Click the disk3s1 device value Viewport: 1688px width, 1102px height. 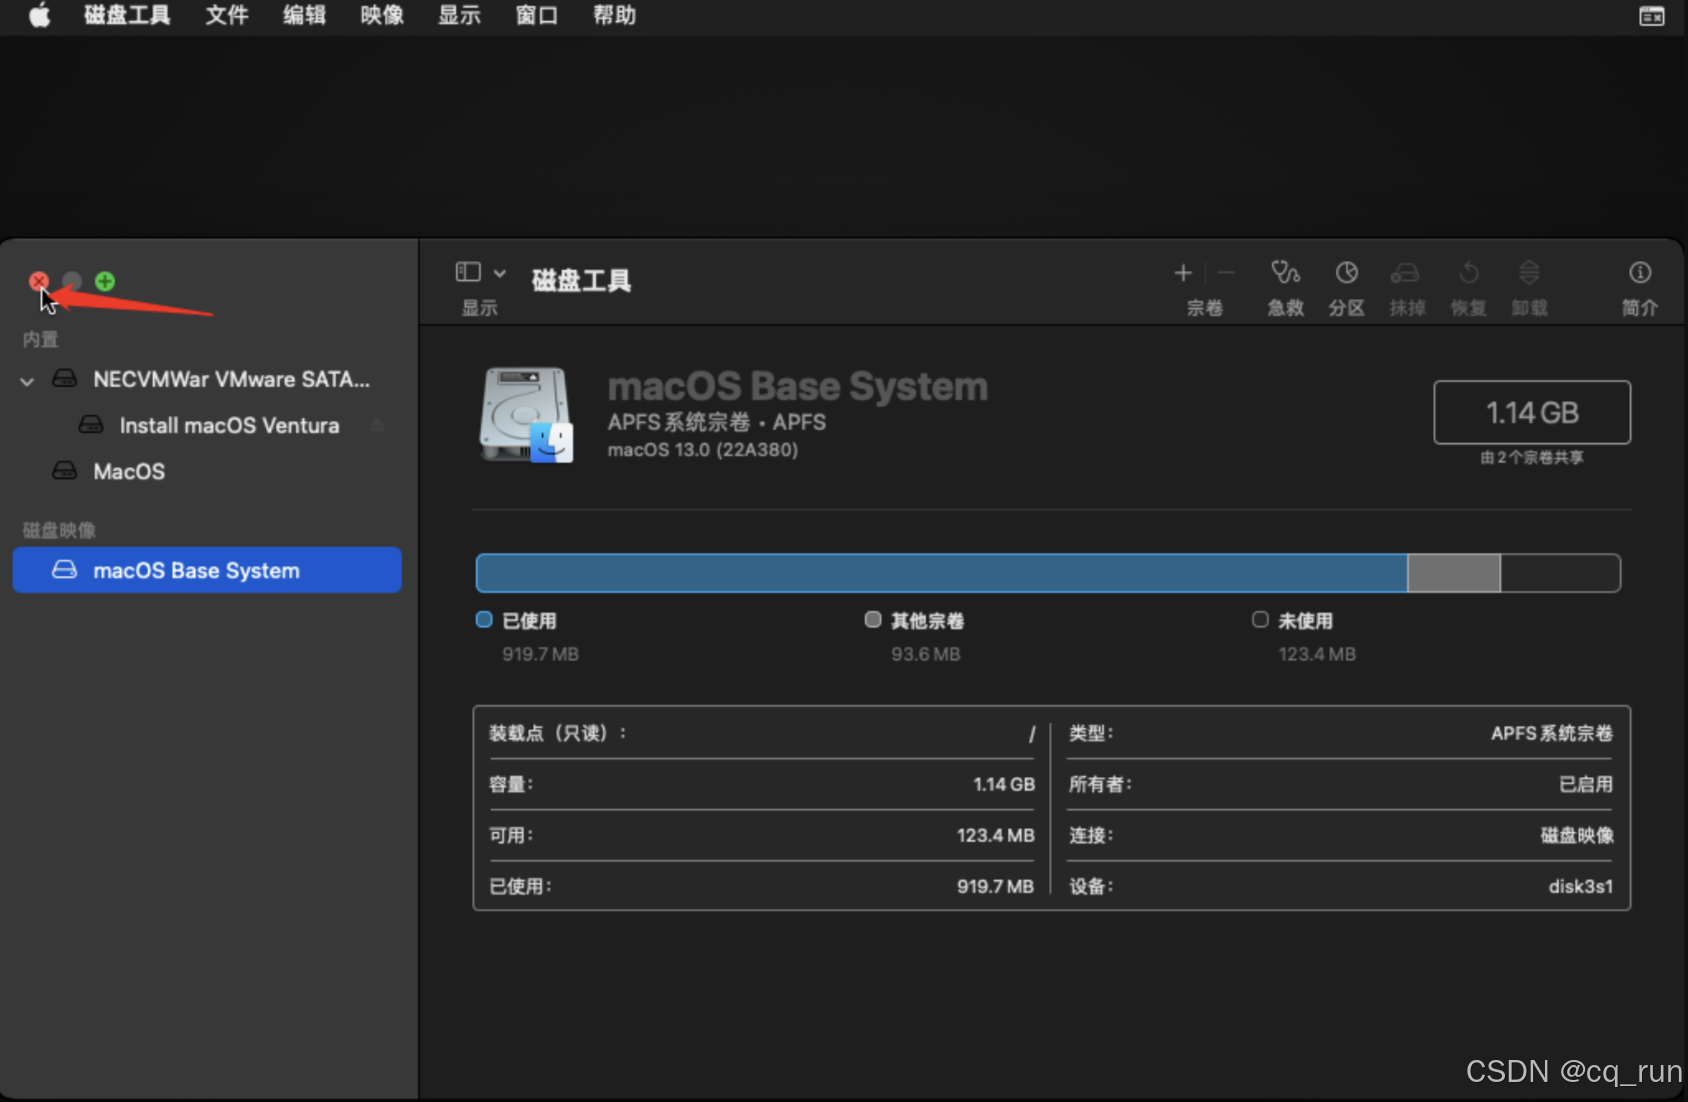point(1581,886)
